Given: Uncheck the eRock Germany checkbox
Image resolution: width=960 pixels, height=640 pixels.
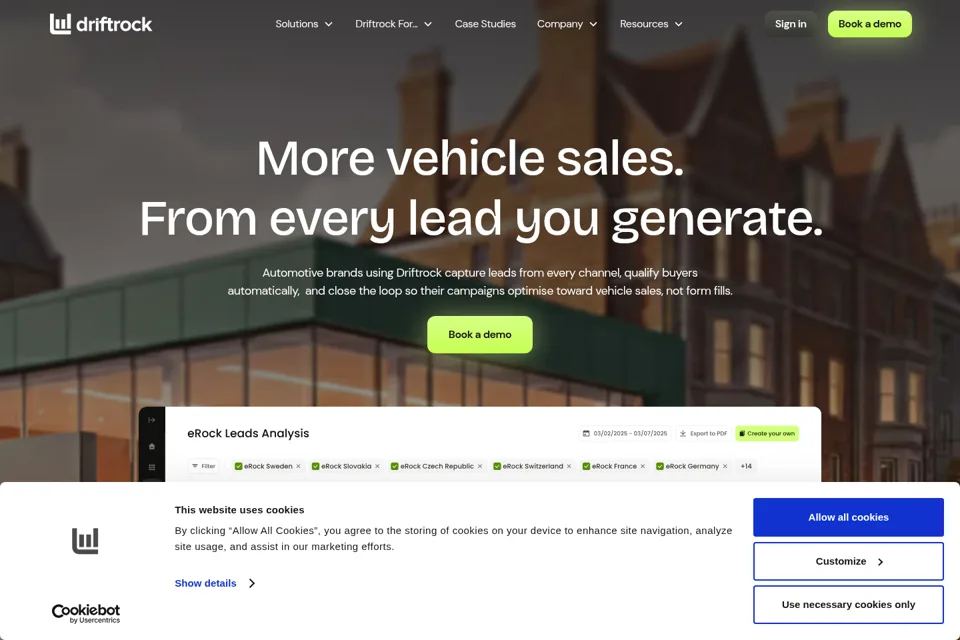Looking at the screenshot, I should tap(660, 466).
